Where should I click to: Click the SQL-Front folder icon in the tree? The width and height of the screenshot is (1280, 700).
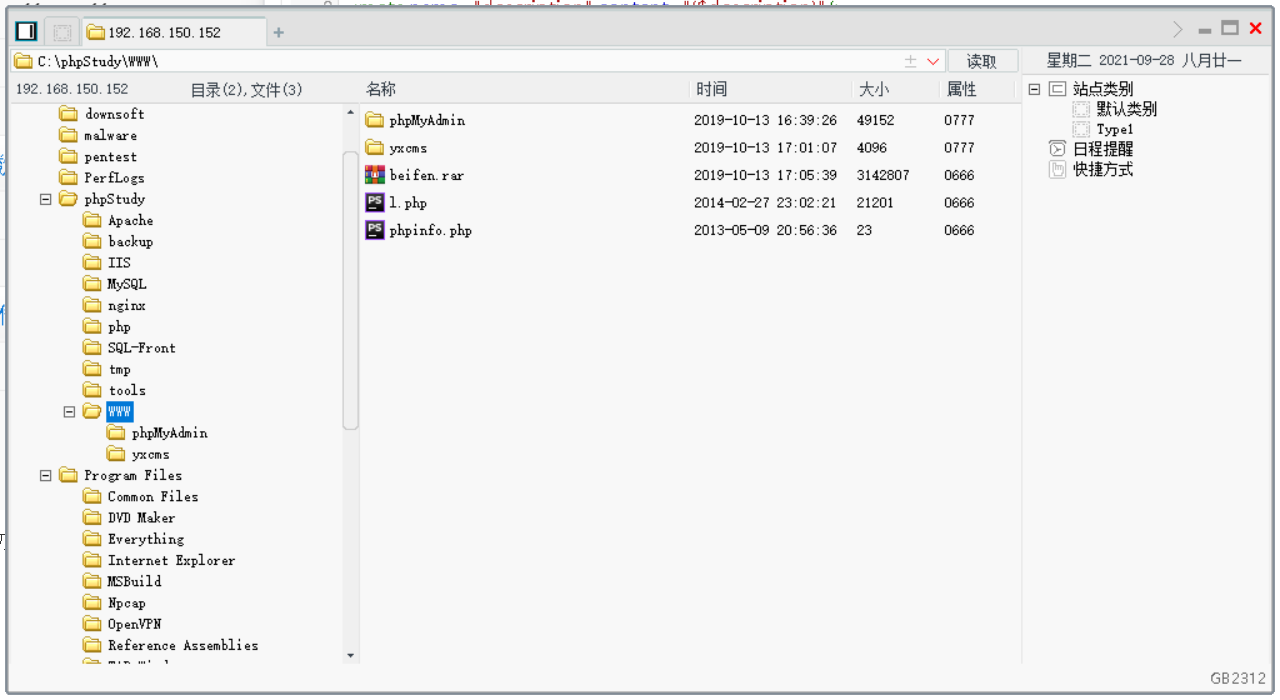(92, 348)
